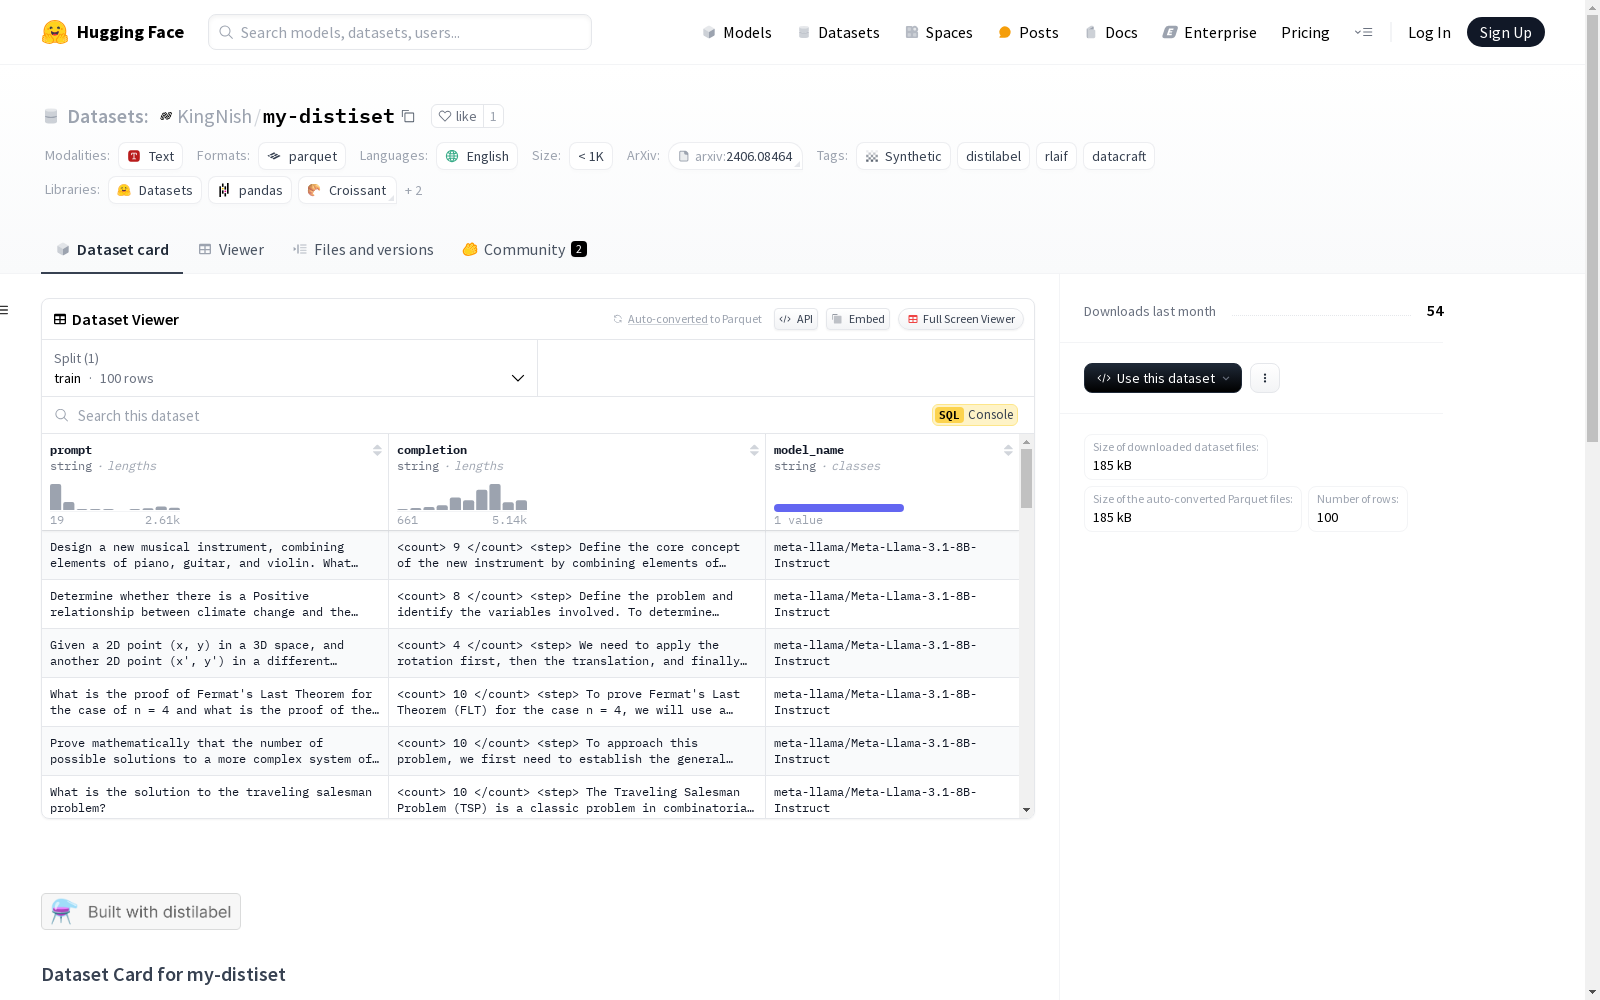Open the three-dot options menu
The image size is (1600, 1000).
click(1265, 378)
